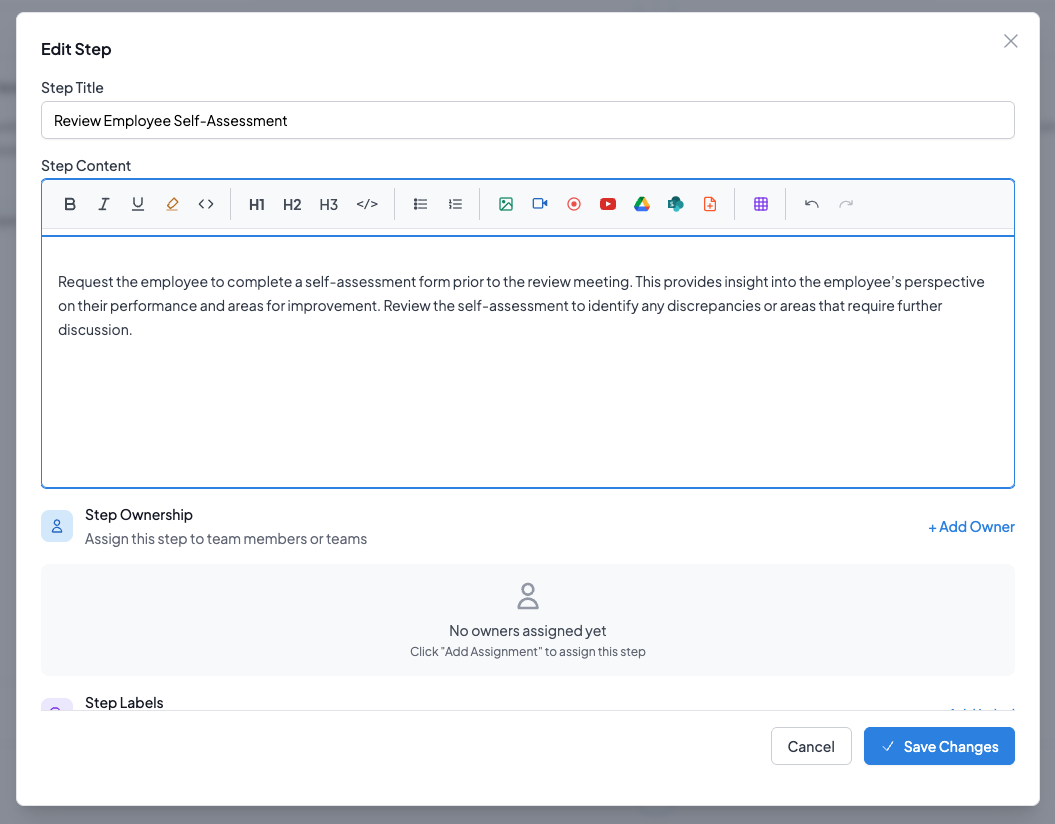The width and height of the screenshot is (1055, 824).
Task: Click the red screen recording icon
Action: click(574, 204)
